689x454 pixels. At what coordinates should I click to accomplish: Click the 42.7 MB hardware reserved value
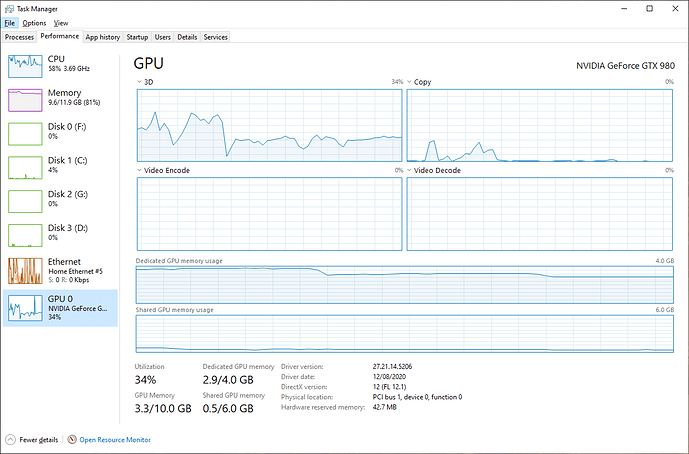coord(384,407)
